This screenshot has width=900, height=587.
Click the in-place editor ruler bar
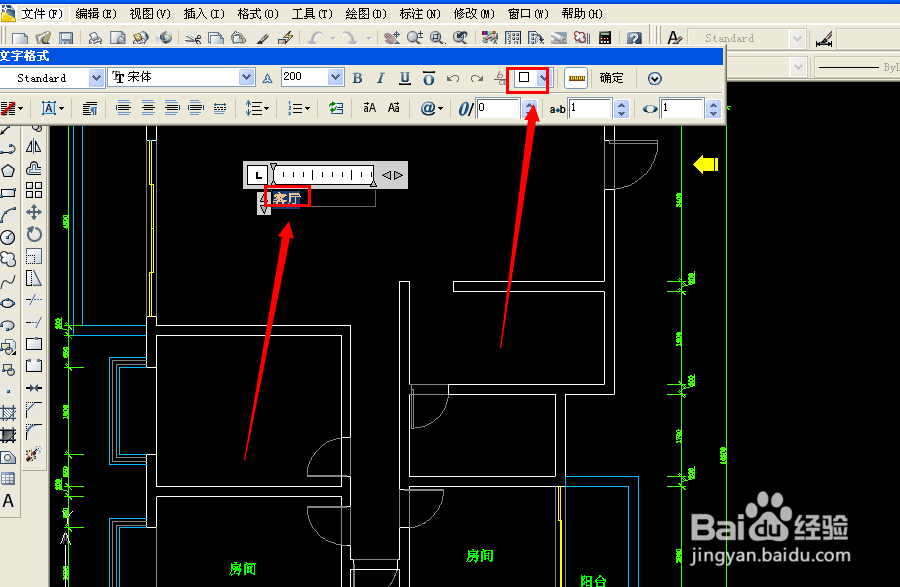324,175
